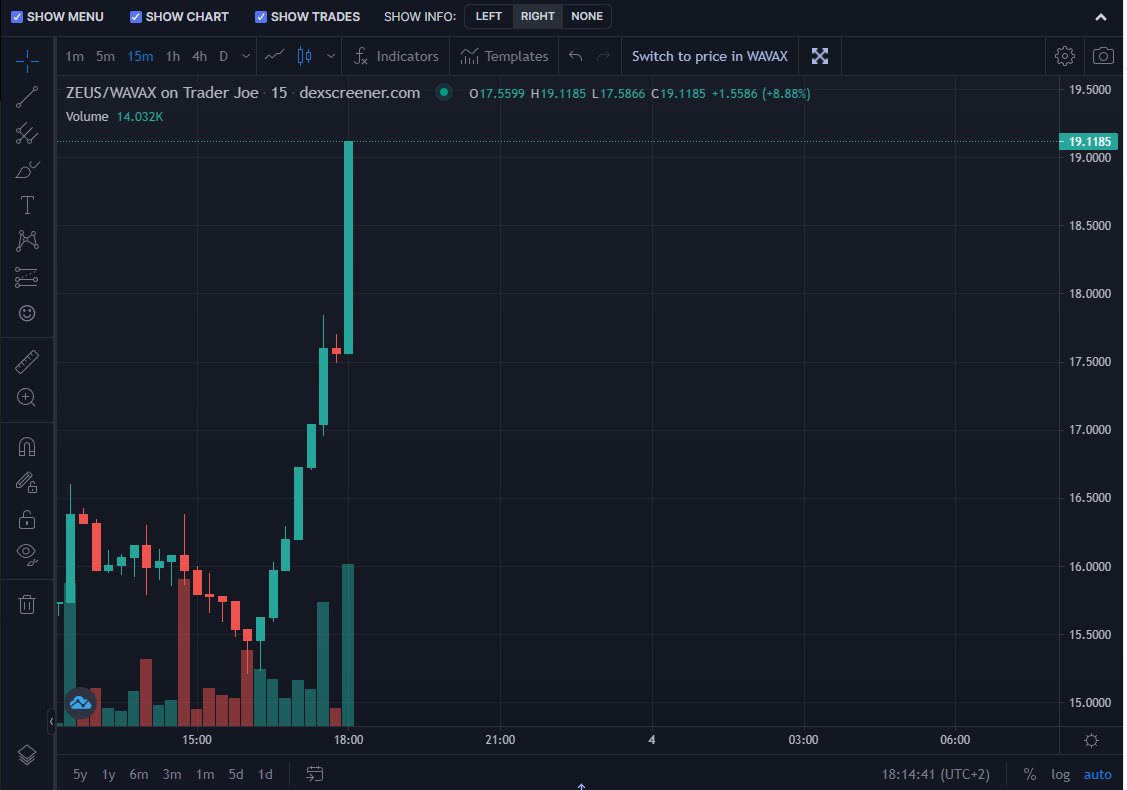The width and height of the screenshot is (1127, 790).
Task: Select the 4h timeframe
Action: pyautogui.click(x=199, y=56)
